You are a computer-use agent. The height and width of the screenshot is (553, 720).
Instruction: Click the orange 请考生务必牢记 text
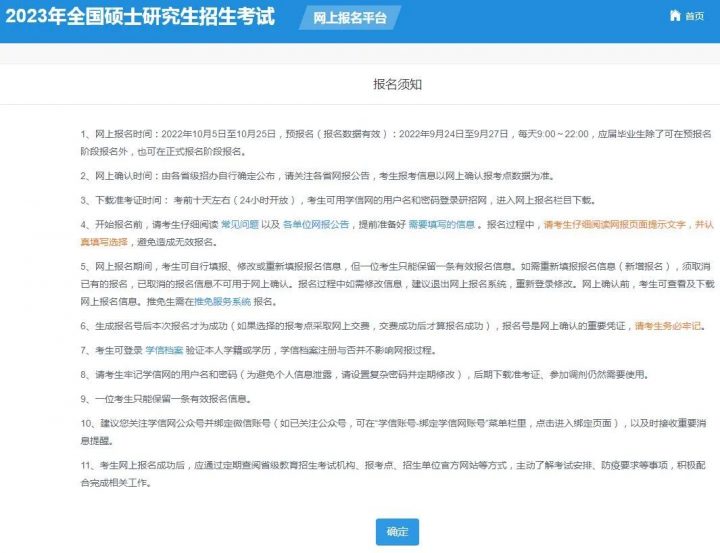point(668,326)
